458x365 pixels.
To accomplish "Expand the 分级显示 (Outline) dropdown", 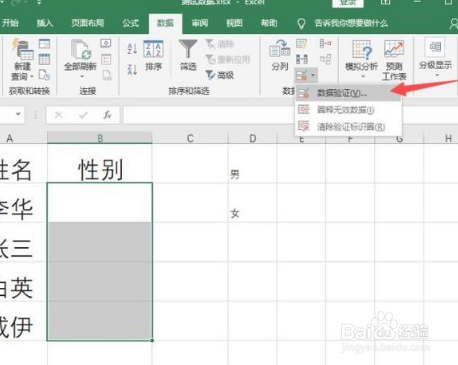I will (437, 76).
